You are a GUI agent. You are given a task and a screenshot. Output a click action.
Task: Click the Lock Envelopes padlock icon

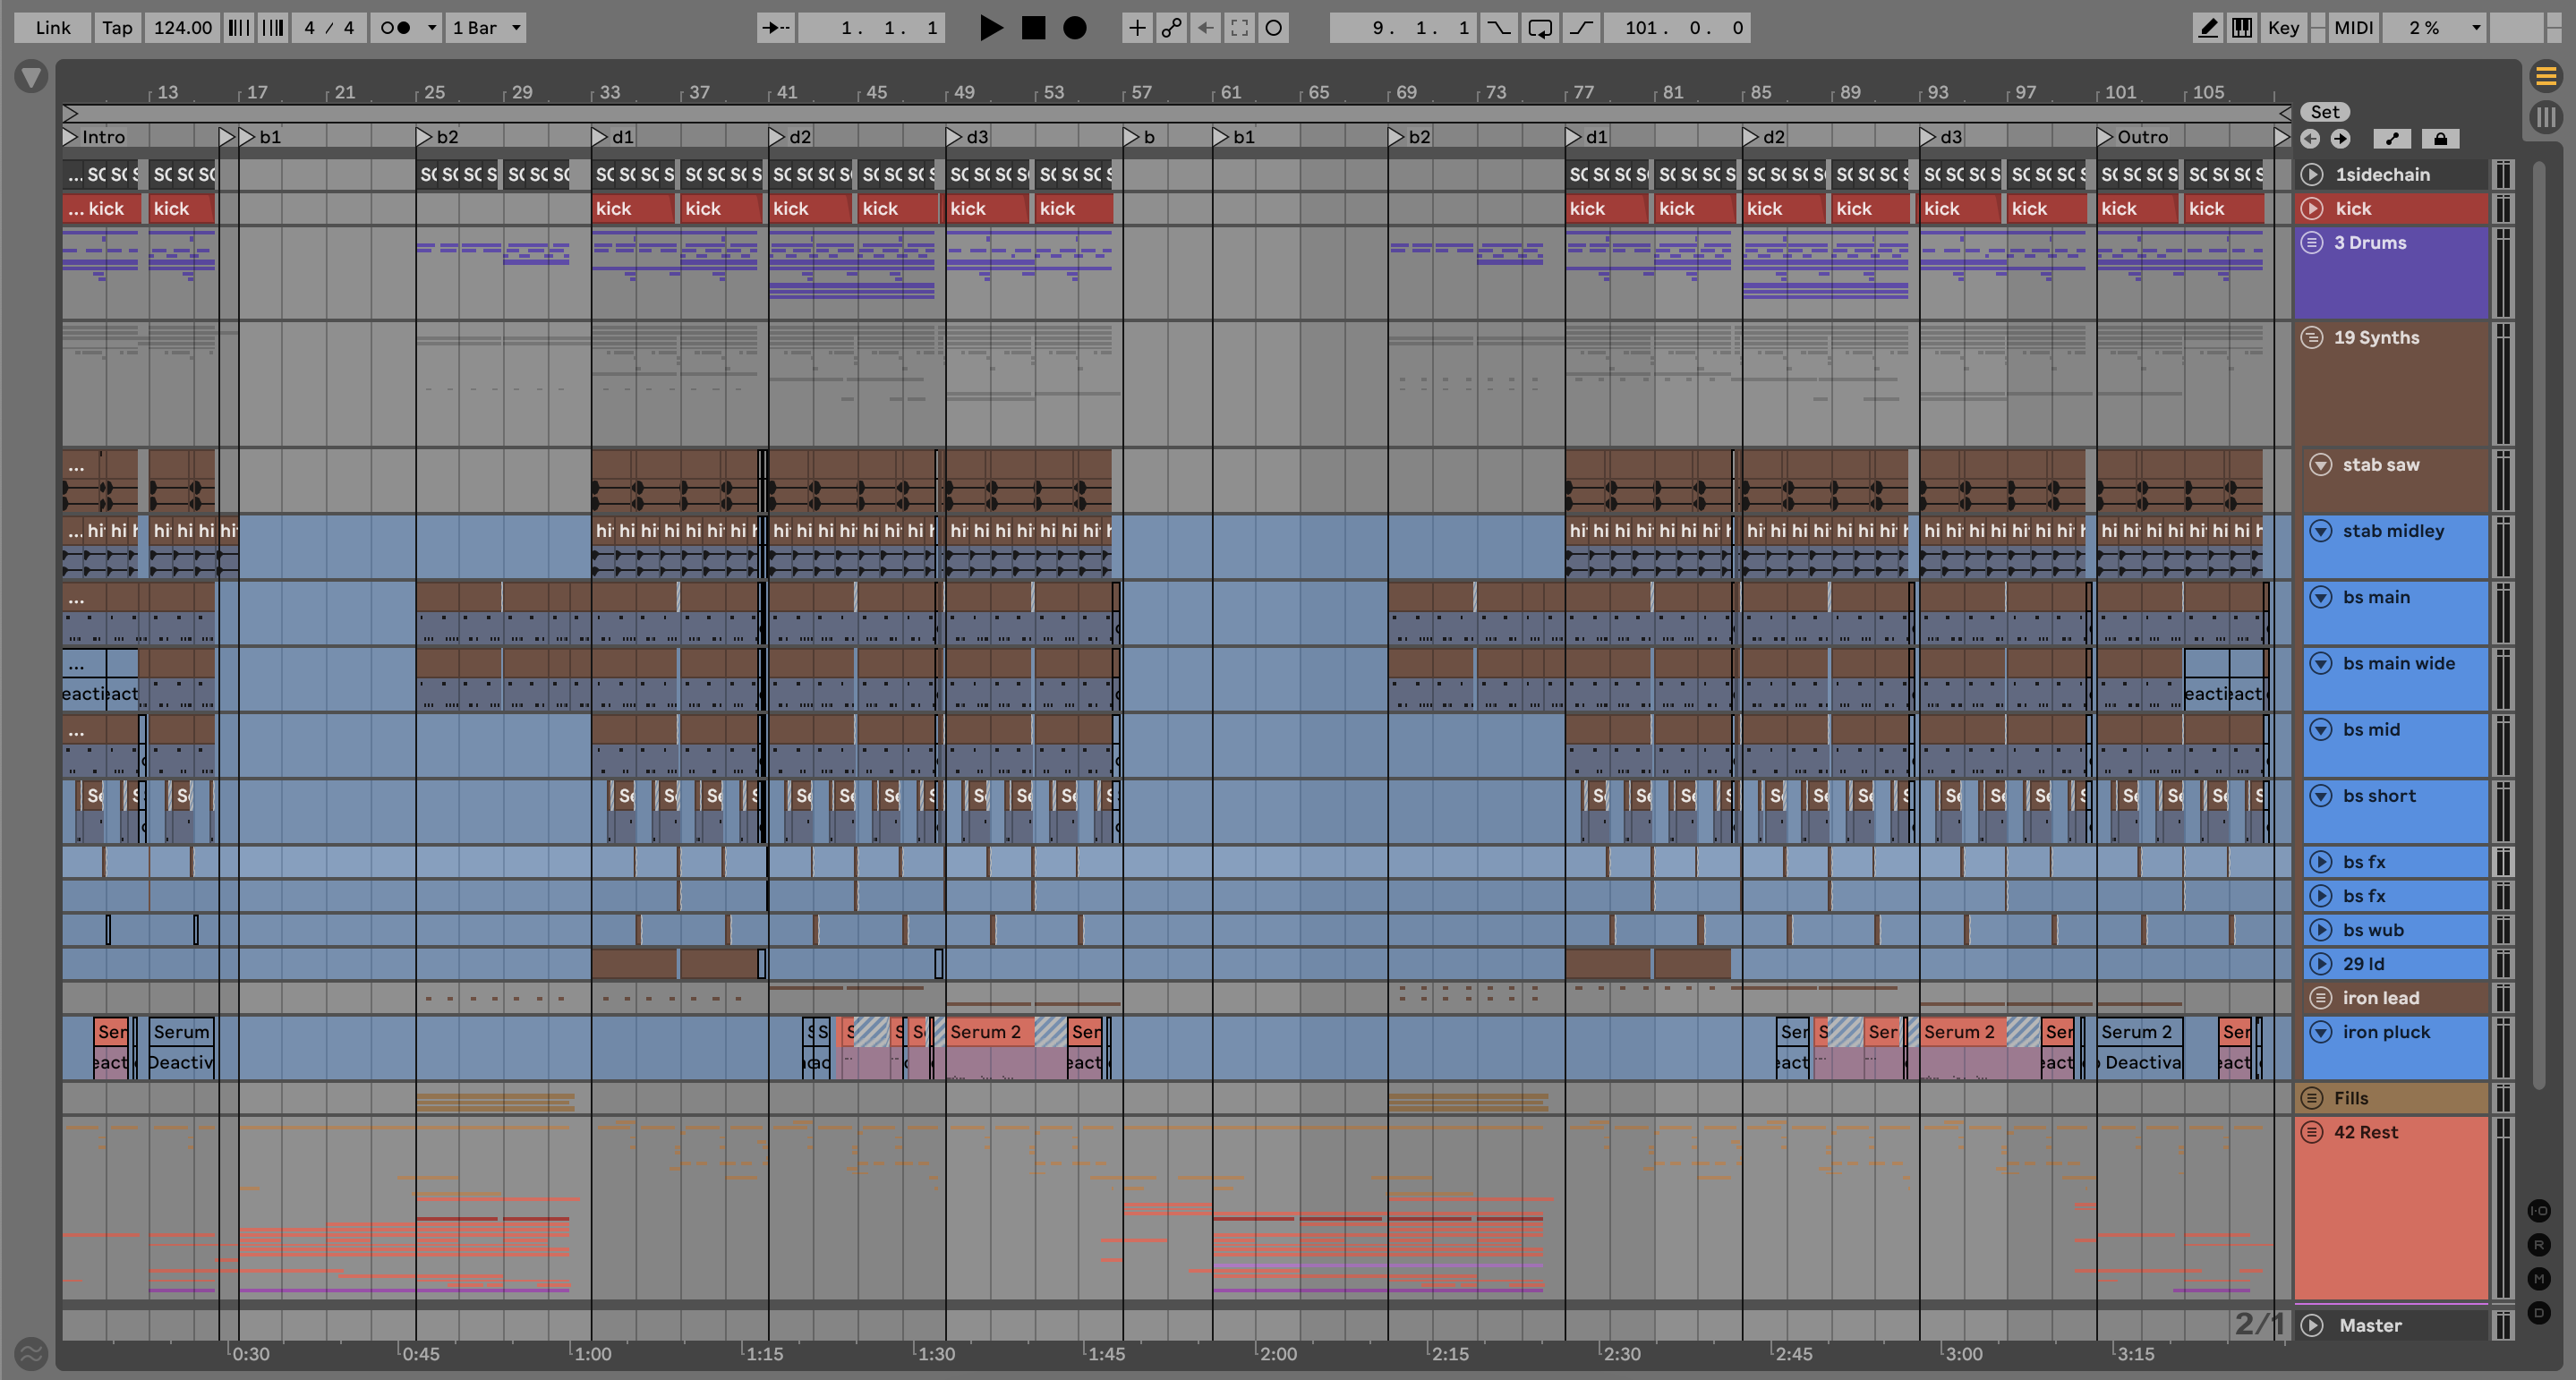click(2440, 139)
